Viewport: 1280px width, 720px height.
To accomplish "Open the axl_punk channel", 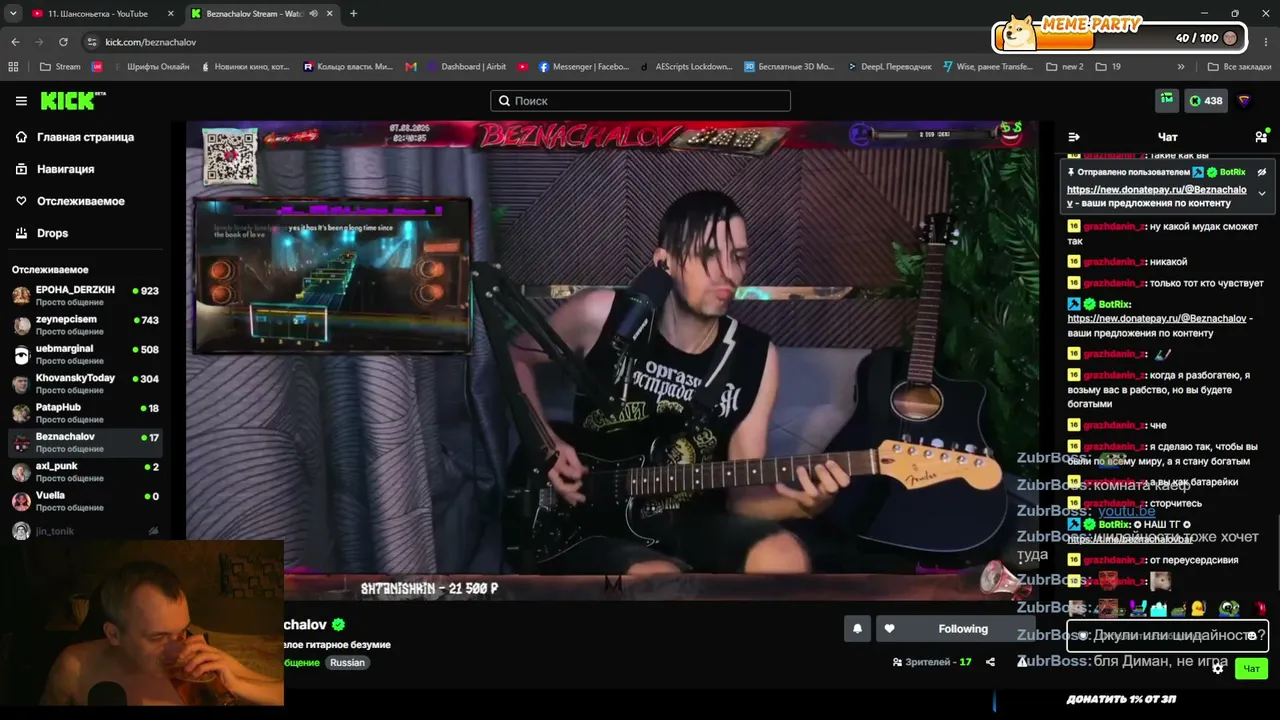I will 85,471.
